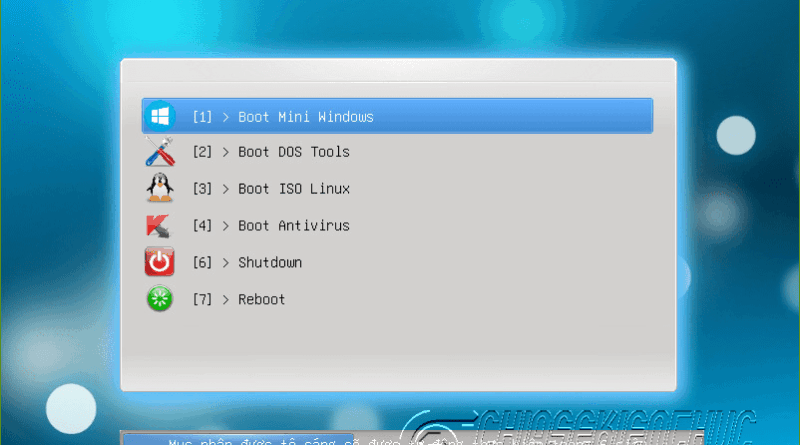Choose the Boot DOS Tools option
The image size is (800, 445).
point(294,152)
